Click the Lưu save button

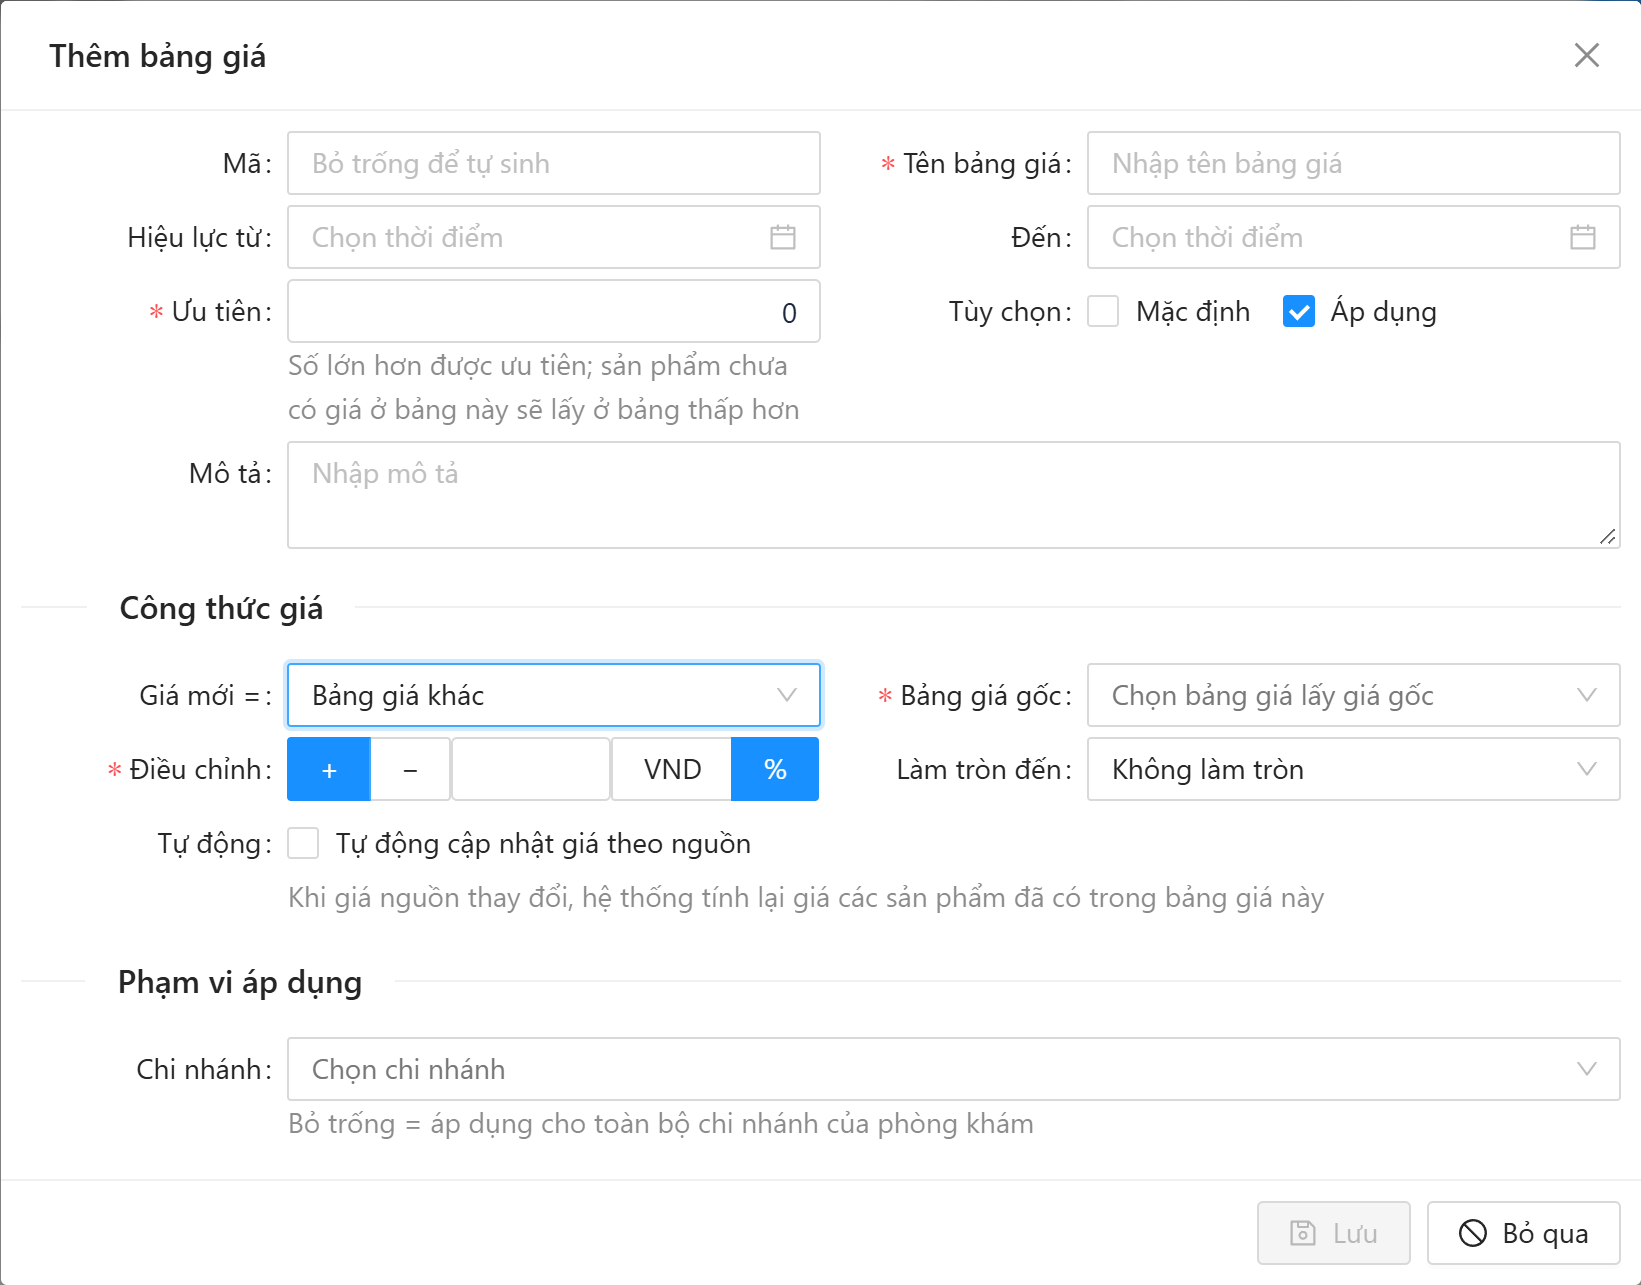click(x=1334, y=1233)
